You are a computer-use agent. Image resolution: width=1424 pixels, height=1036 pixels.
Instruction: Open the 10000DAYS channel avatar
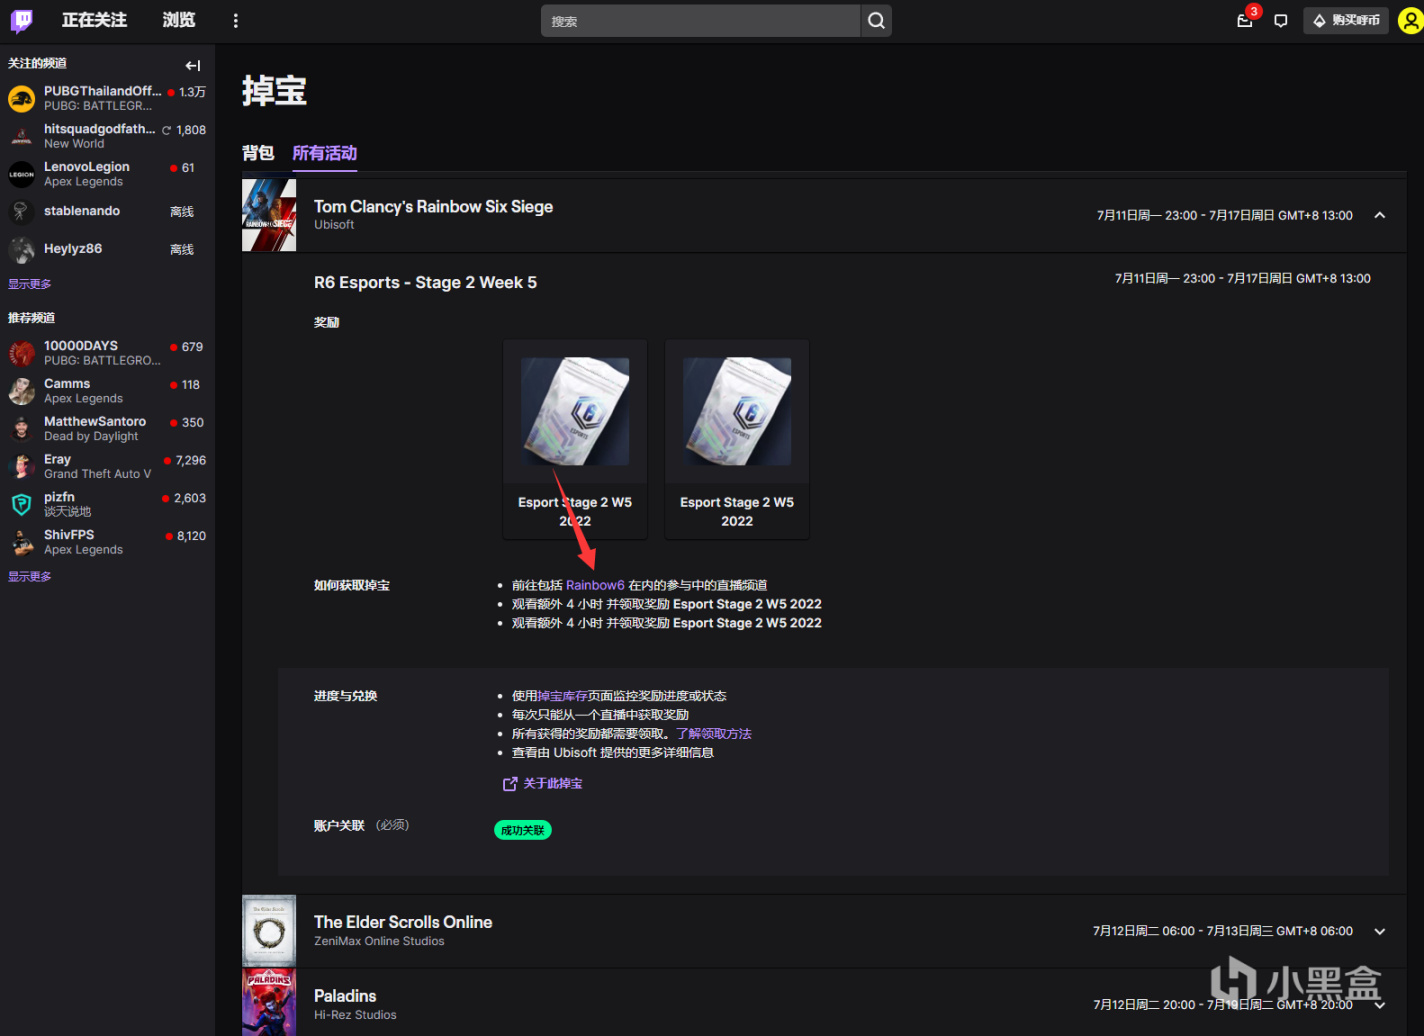pos(22,353)
